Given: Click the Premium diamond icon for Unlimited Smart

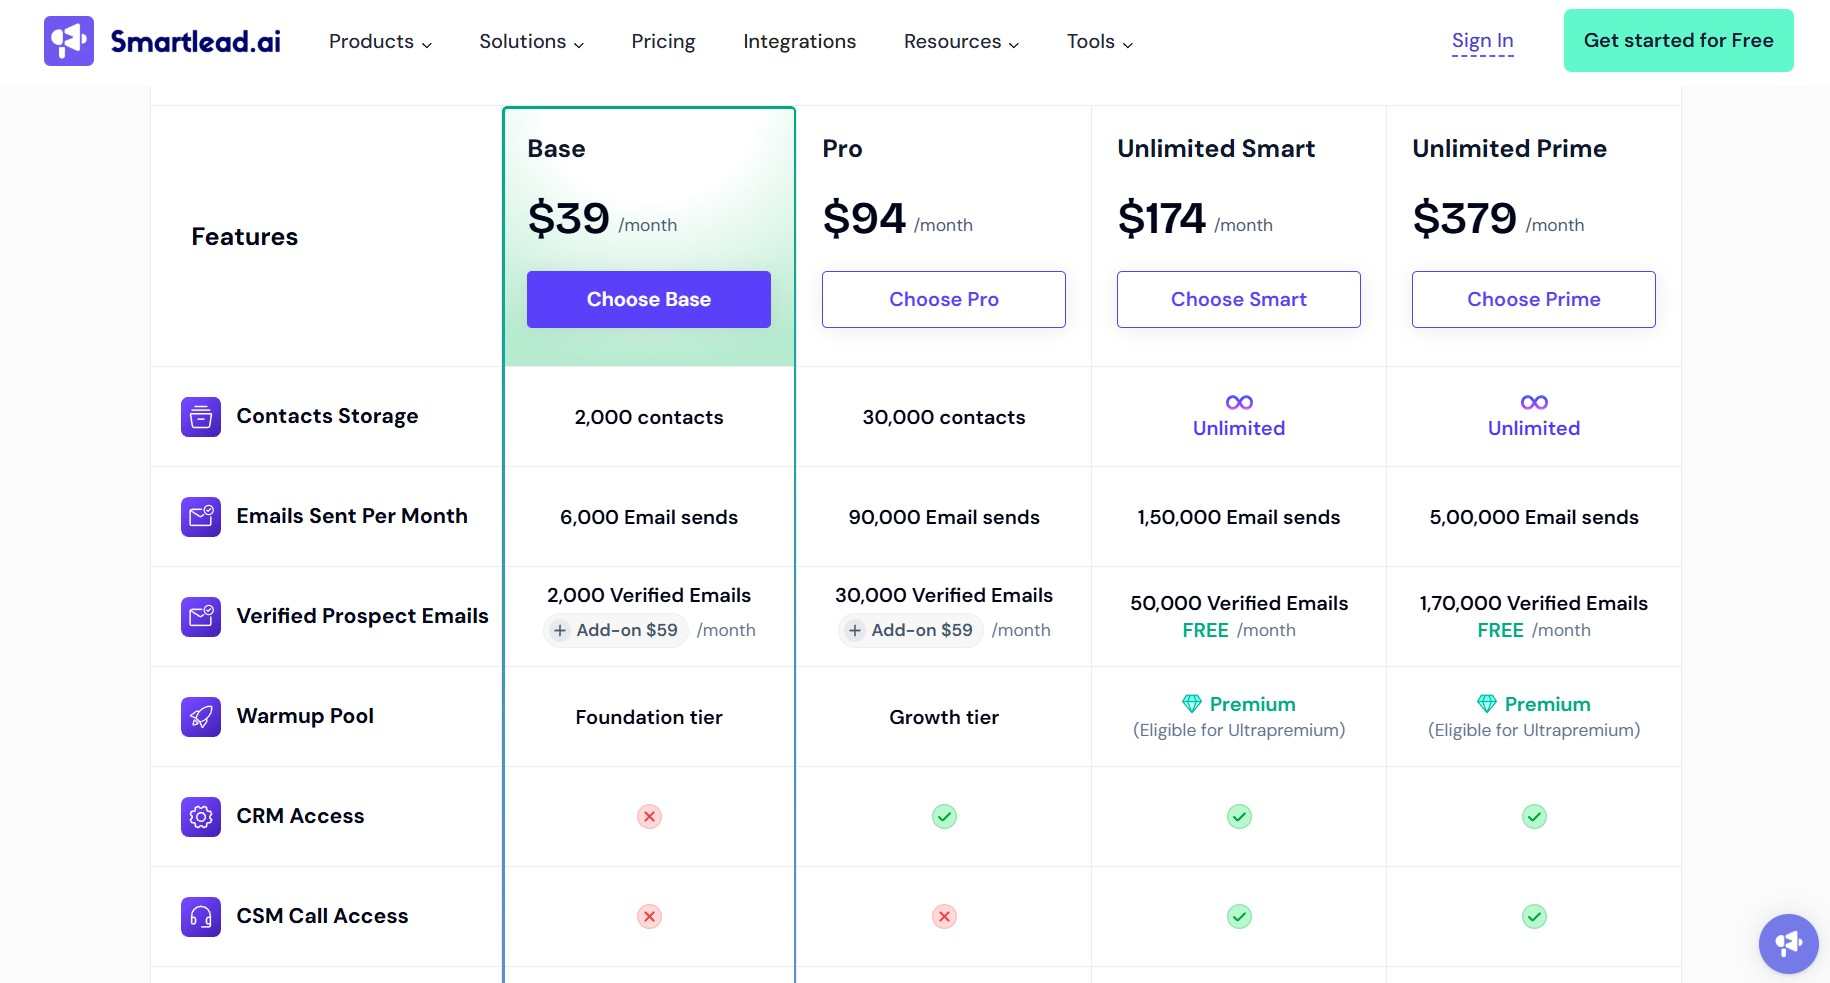Looking at the screenshot, I should point(1190,703).
